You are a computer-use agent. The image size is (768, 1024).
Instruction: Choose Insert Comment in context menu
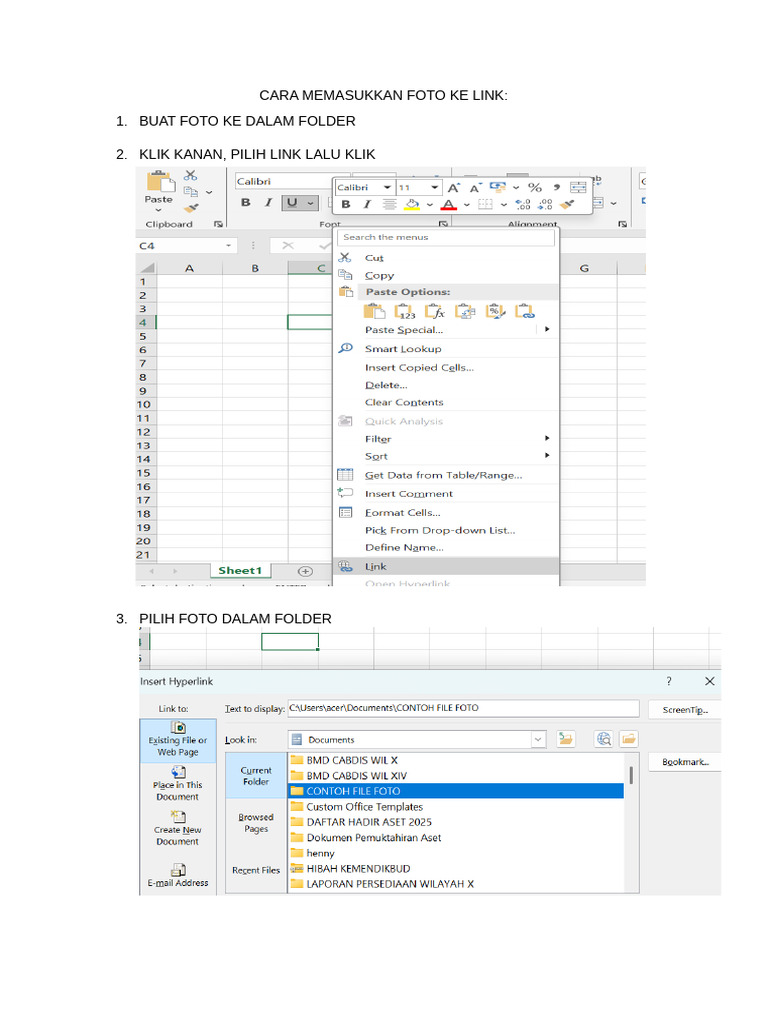click(x=446, y=494)
